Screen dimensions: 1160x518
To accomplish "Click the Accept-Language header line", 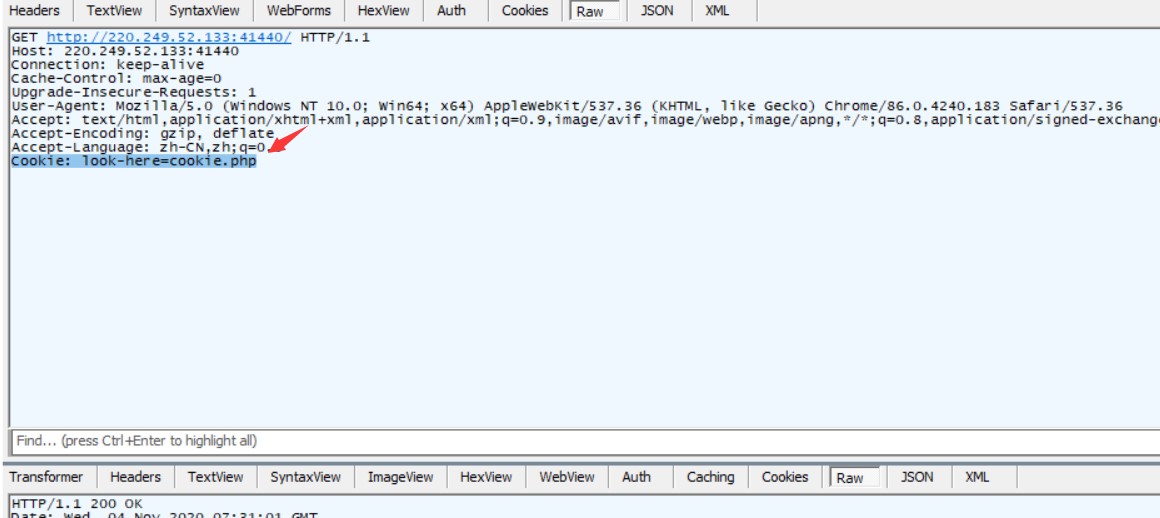I will click(x=138, y=147).
